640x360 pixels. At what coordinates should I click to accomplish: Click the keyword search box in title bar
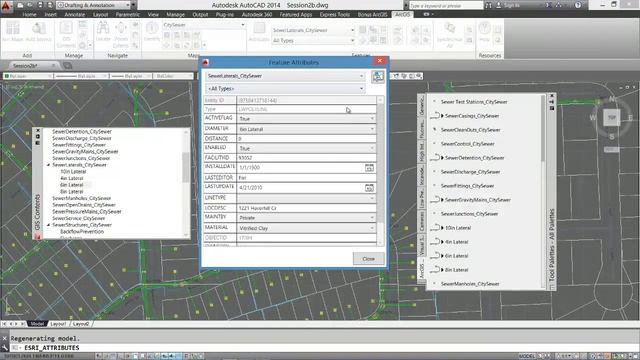446,6
